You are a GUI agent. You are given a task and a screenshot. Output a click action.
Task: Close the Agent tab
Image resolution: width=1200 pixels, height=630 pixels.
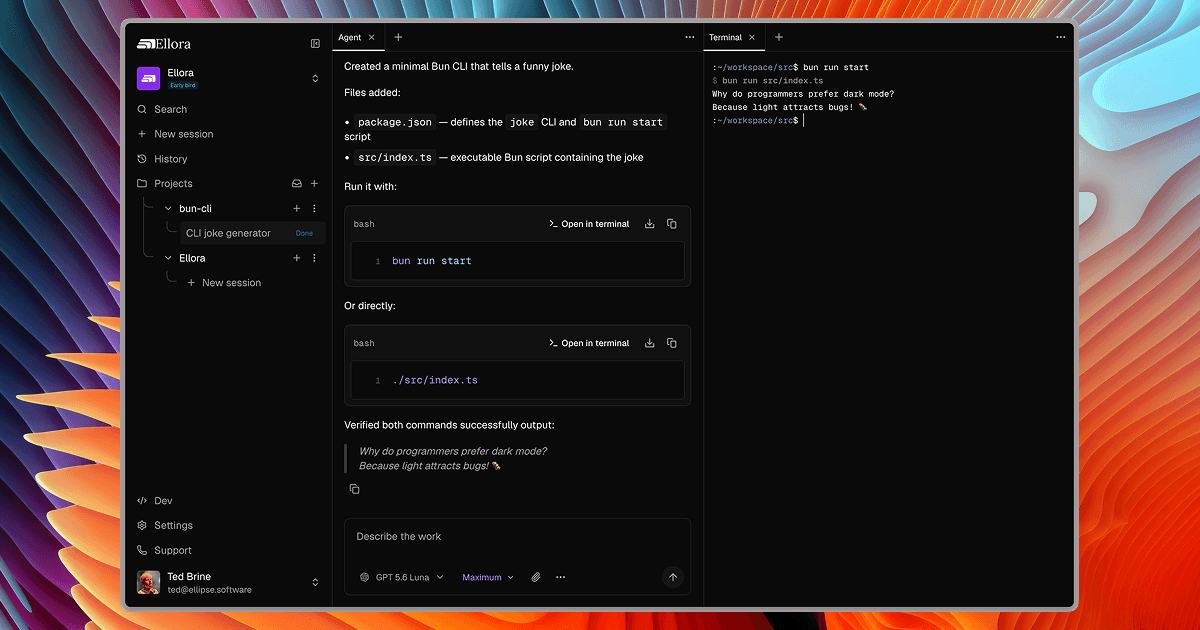click(x=372, y=37)
